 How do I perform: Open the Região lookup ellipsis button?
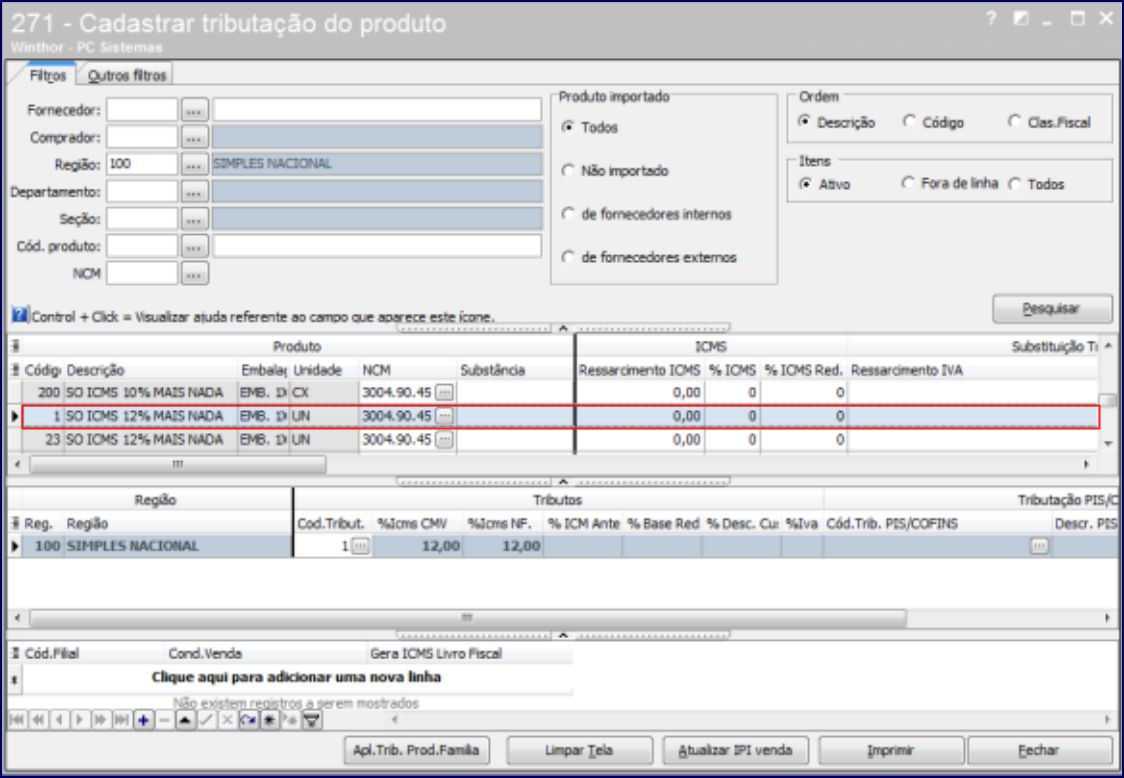[x=194, y=164]
